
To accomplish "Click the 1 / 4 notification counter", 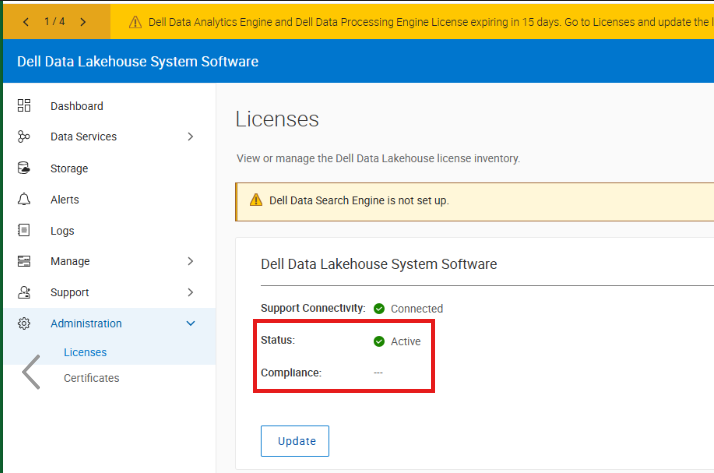I will point(55,21).
